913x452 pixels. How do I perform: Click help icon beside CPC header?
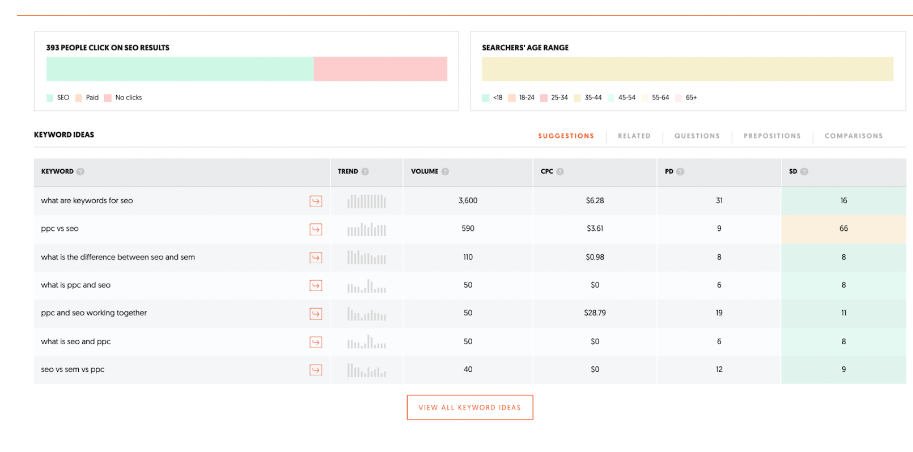pos(560,172)
